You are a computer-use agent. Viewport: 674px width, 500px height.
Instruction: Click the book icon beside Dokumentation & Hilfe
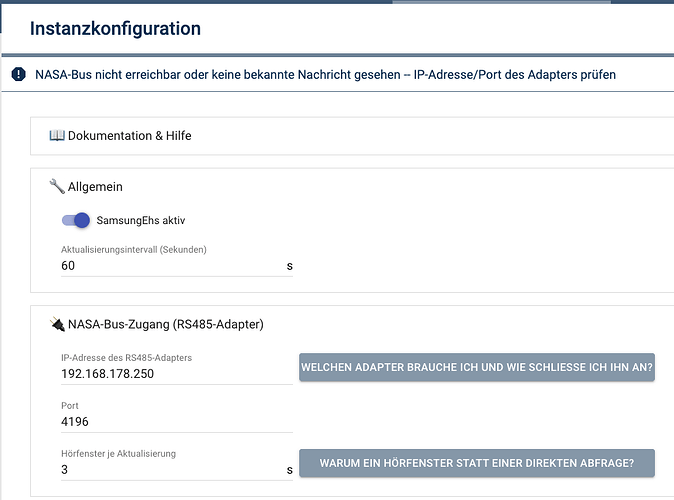click(57, 135)
